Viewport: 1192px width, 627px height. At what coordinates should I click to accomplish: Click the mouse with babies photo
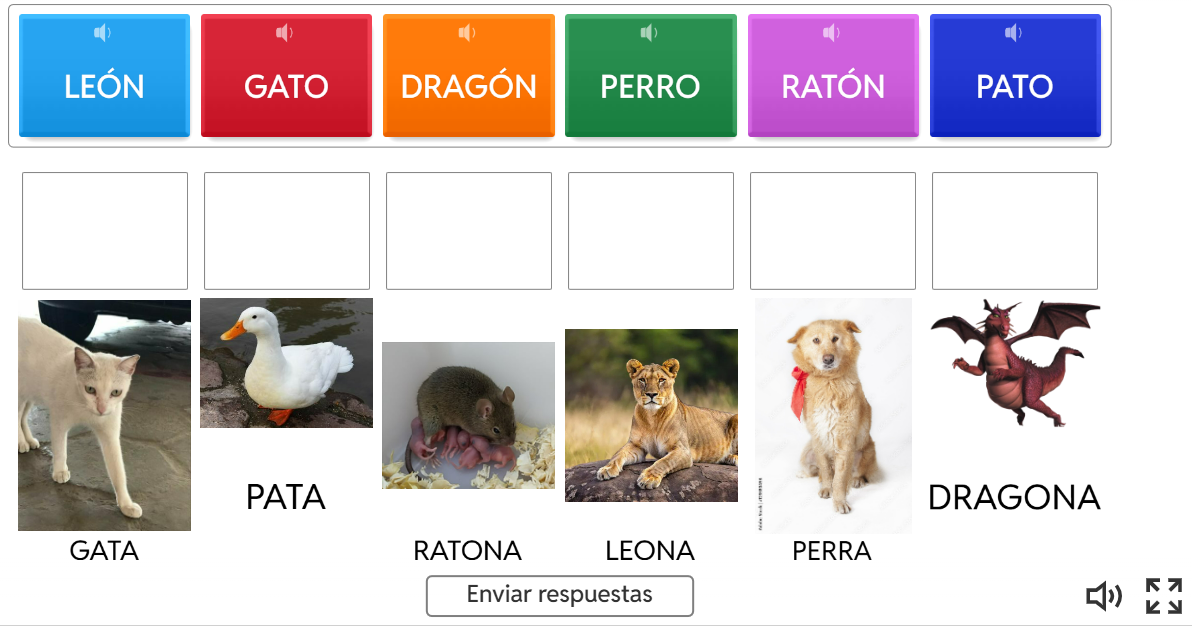click(x=468, y=415)
